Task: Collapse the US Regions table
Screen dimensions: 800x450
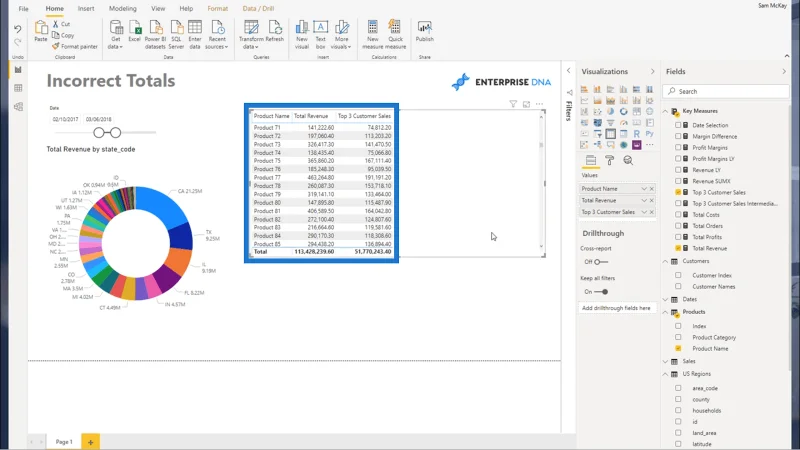Action: pos(665,374)
